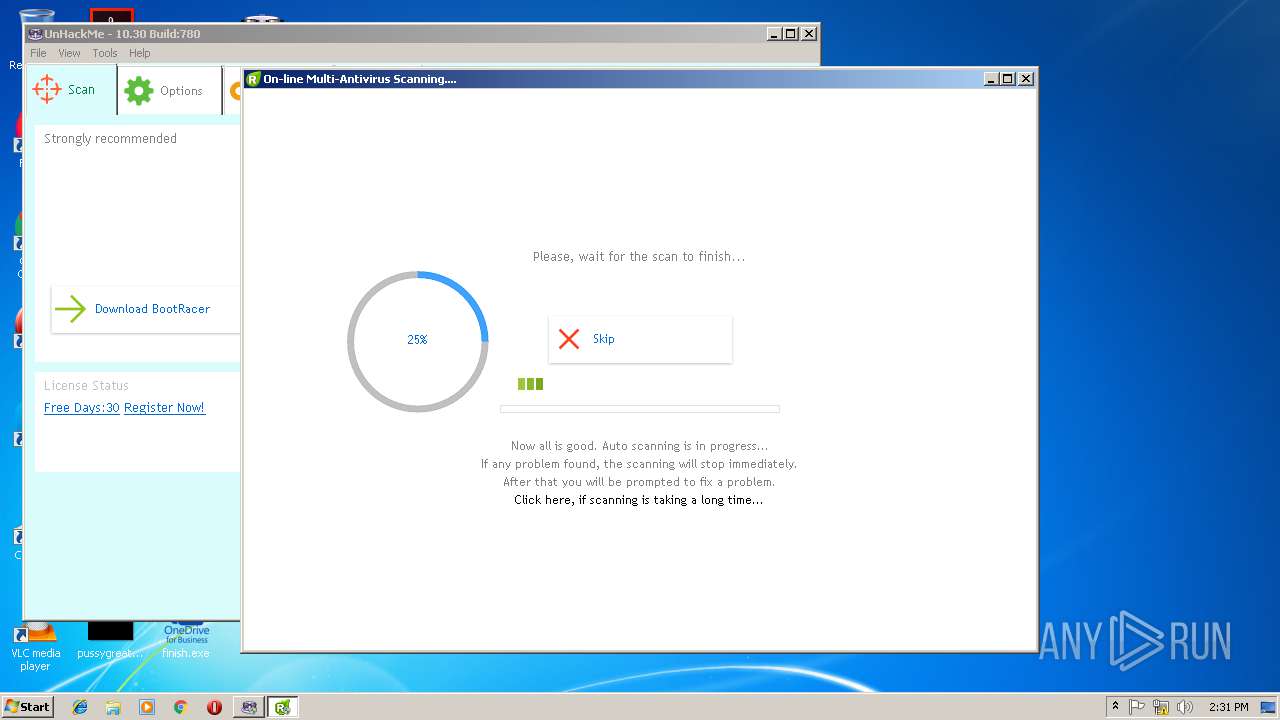Click the green gear Options icon
The image size is (1280, 720).
click(x=139, y=91)
